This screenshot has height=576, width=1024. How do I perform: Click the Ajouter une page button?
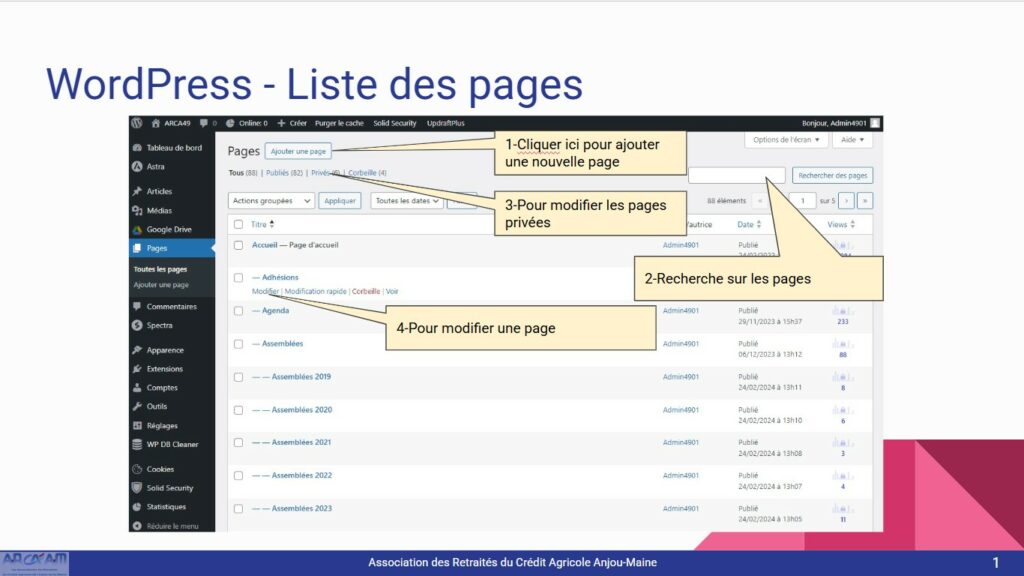(x=299, y=151)
